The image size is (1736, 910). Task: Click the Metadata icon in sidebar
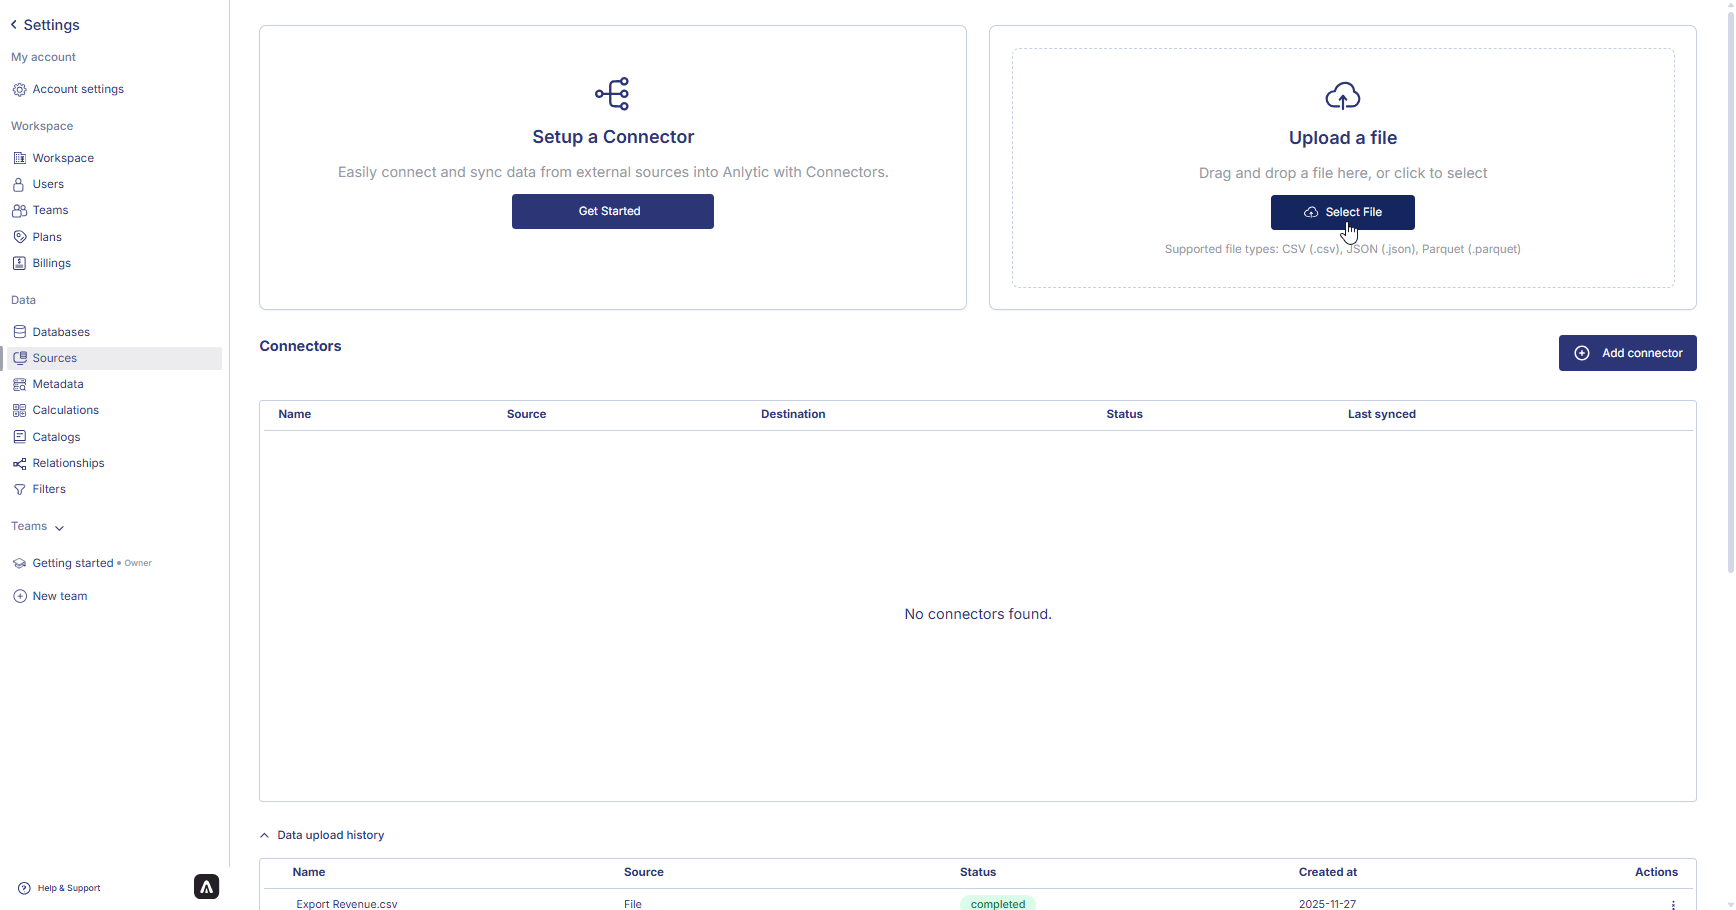pos(19,384)
